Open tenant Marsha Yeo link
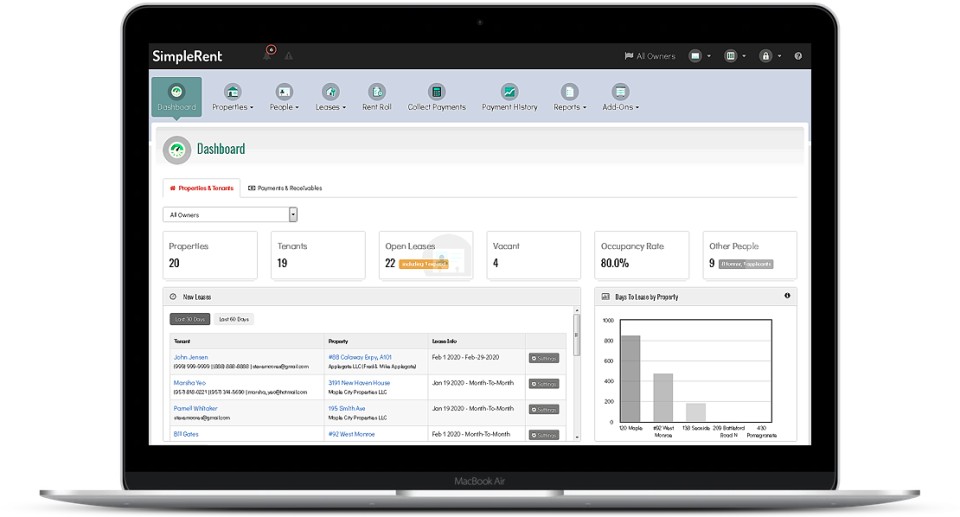Screen dimensions: 960x517 click(x=189, y=383)
